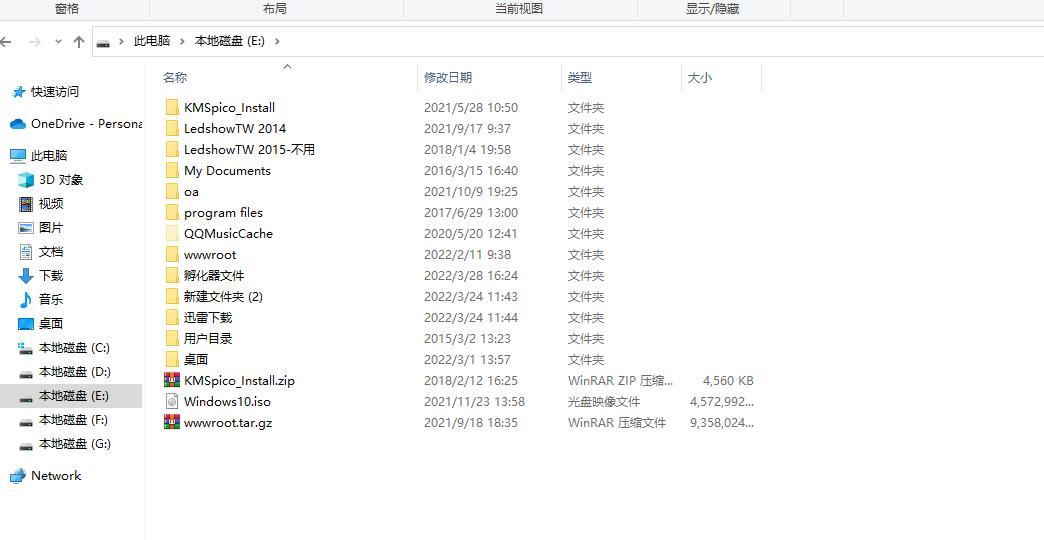Select the KMSpico_Install folder icon

[x=172, y=107]
